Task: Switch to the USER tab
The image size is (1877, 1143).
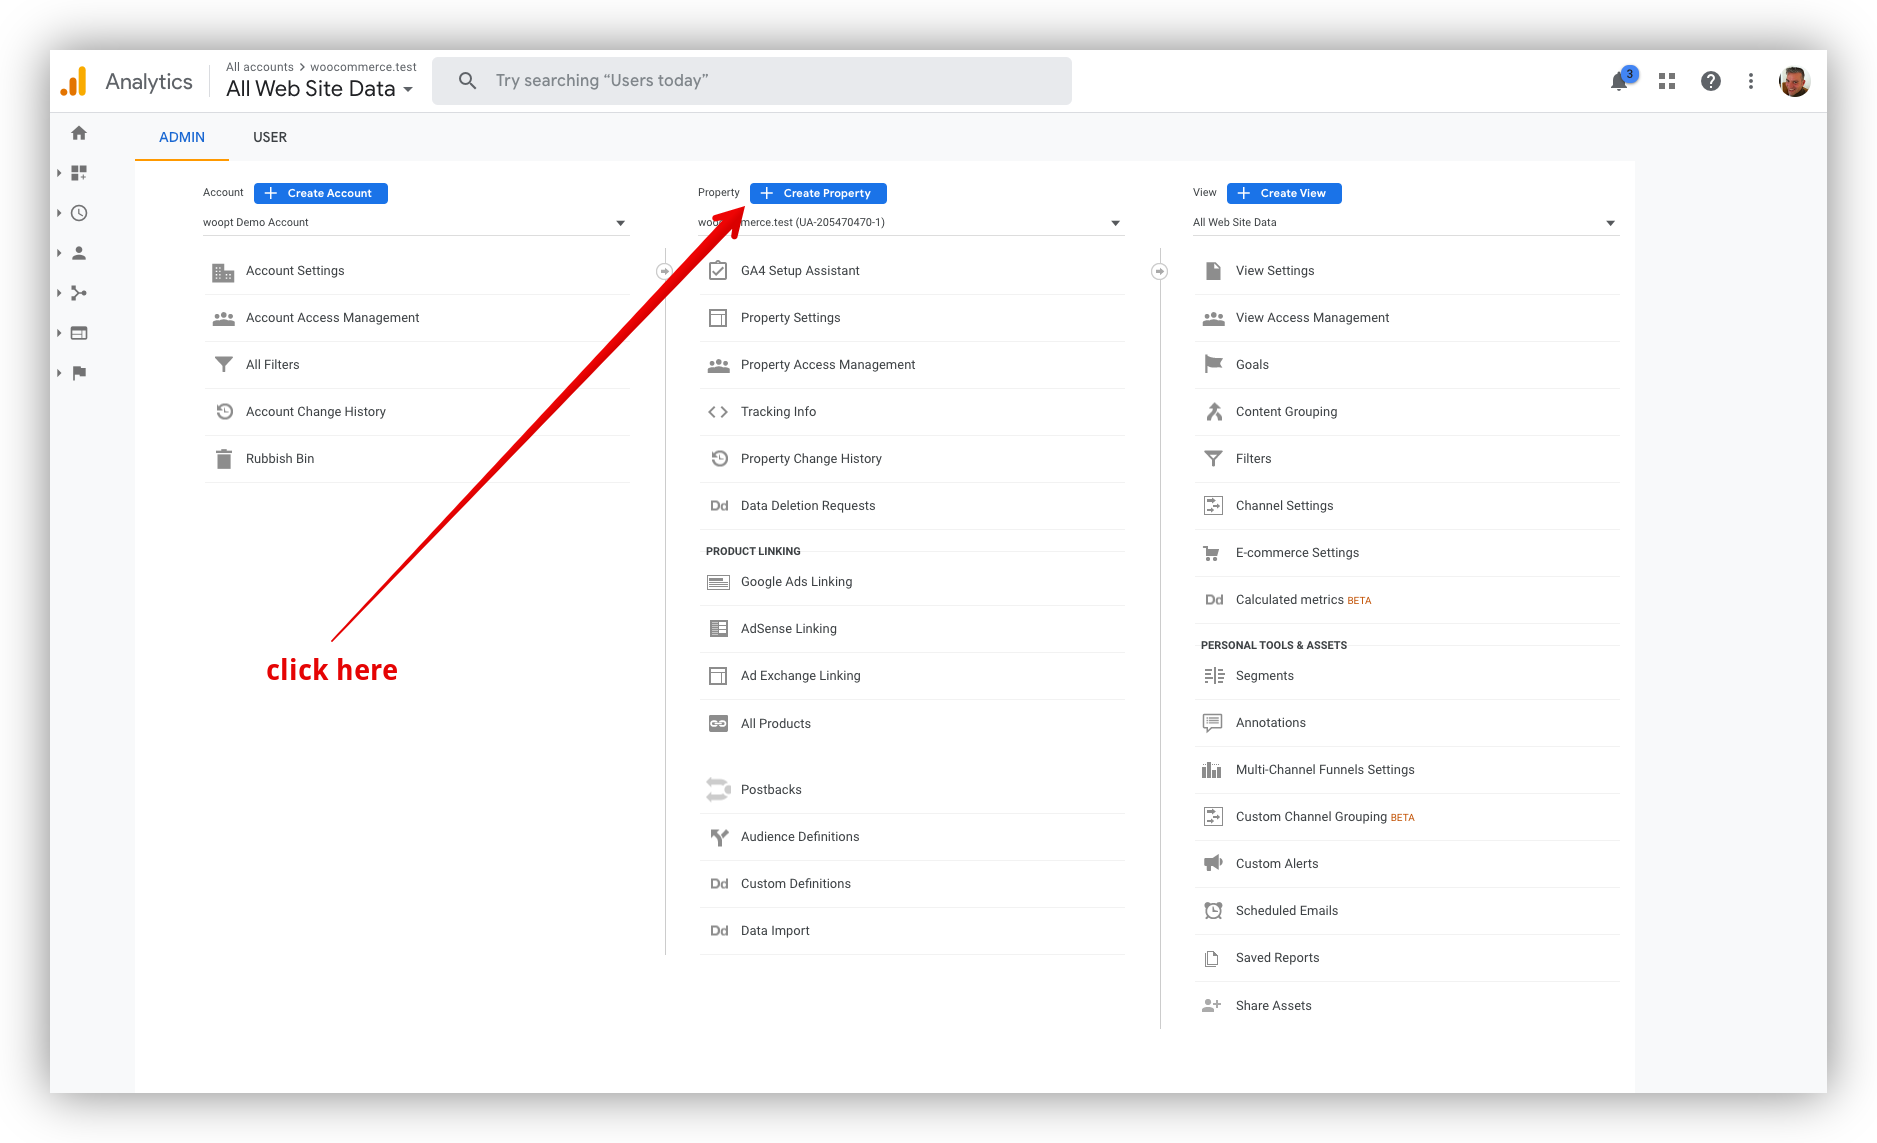Action: [x=270, y=137]
